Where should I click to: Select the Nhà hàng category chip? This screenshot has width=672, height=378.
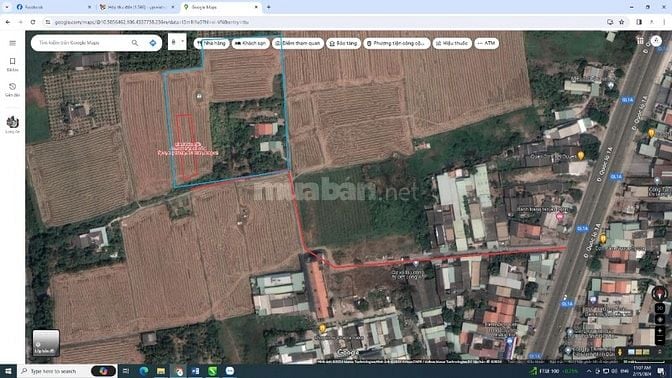(211, 43)
